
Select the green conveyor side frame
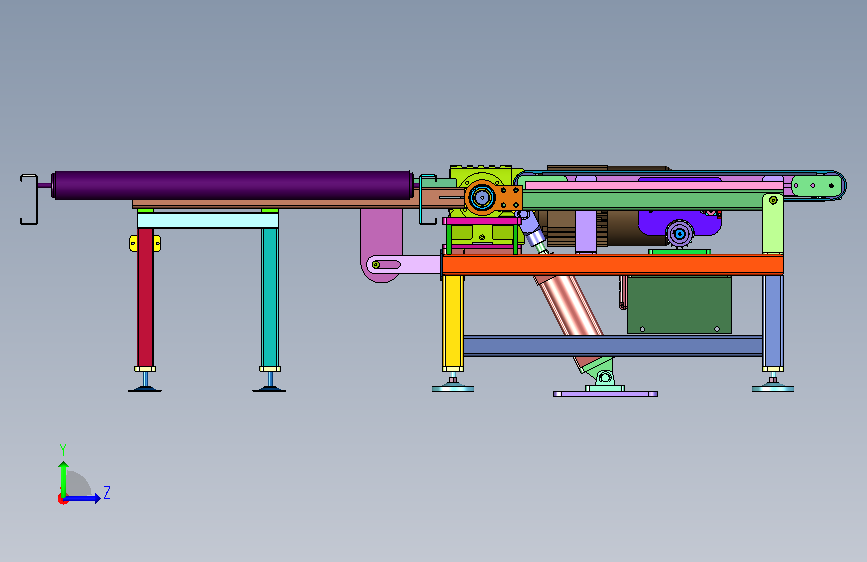coord(641,200)
